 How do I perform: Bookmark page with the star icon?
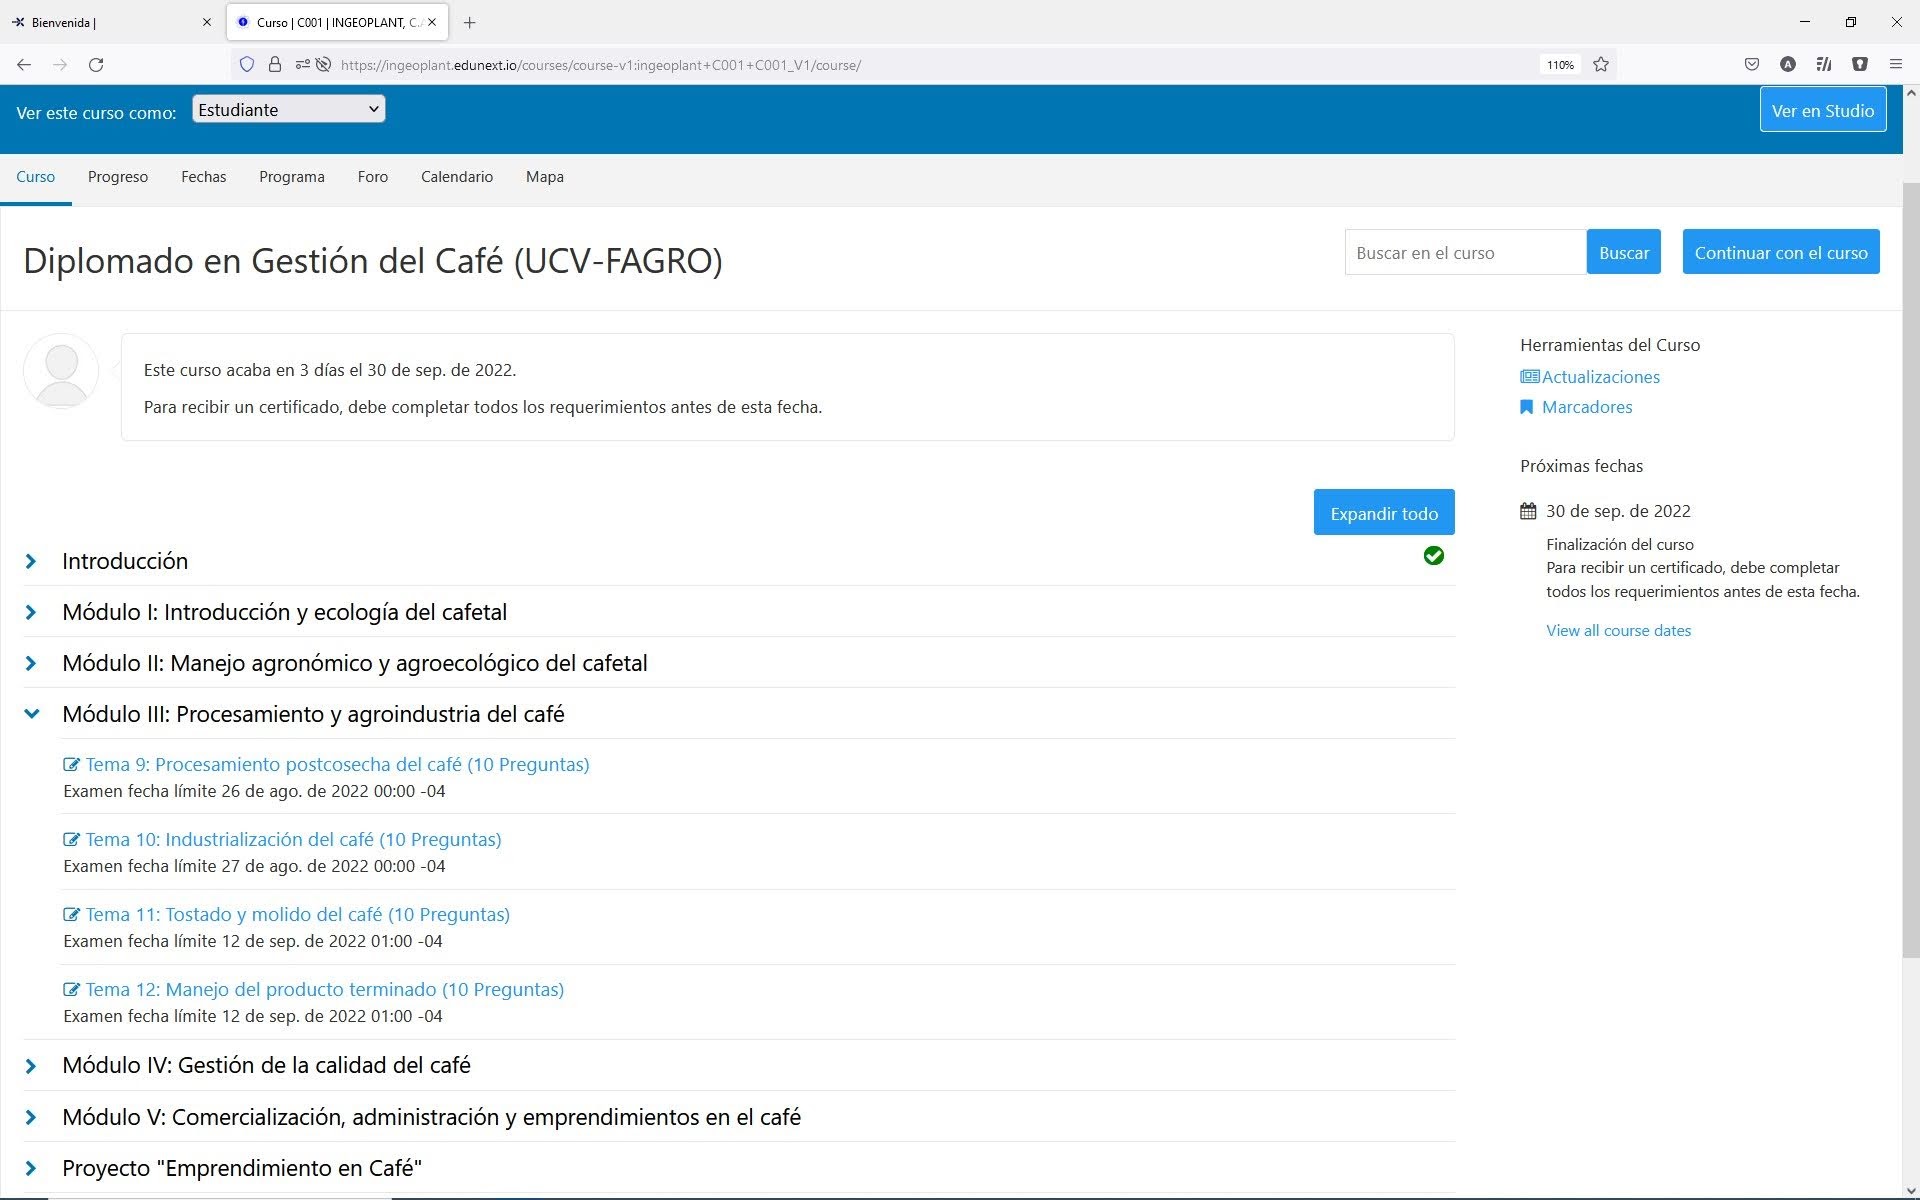click(x=1601, y=65)
